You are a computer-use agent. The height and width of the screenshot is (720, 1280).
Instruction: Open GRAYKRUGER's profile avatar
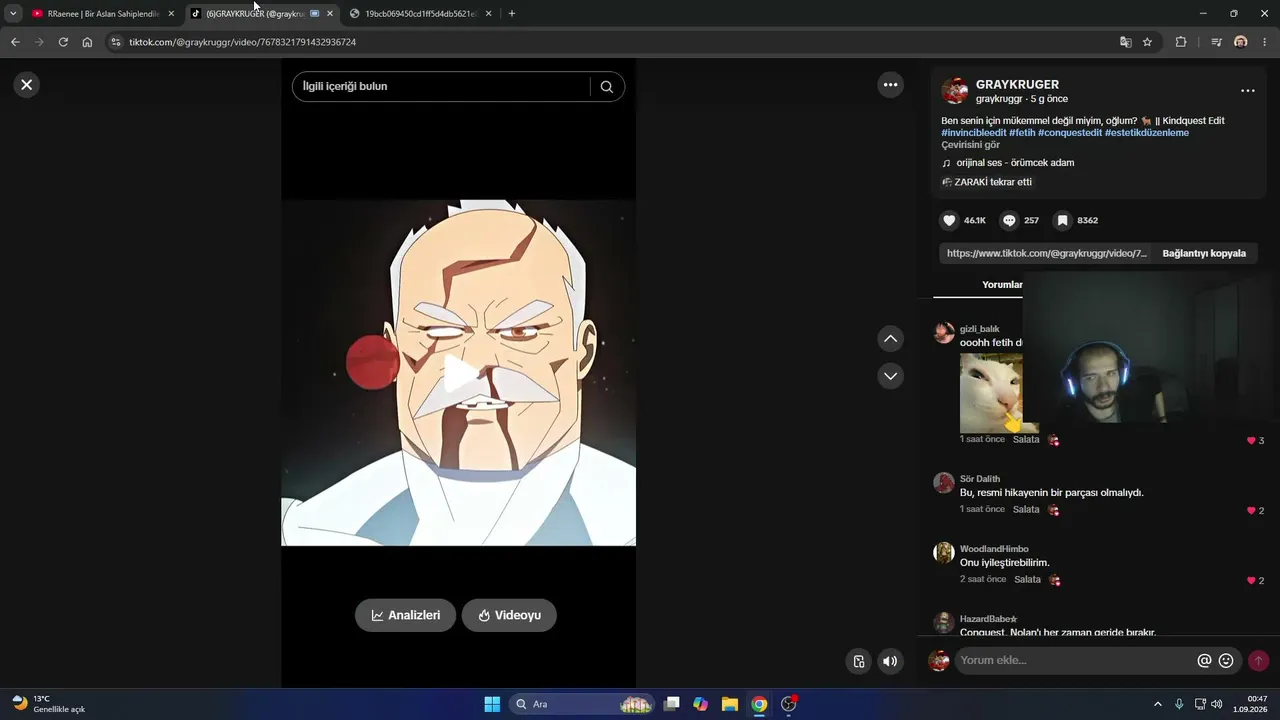click(955, 91)
